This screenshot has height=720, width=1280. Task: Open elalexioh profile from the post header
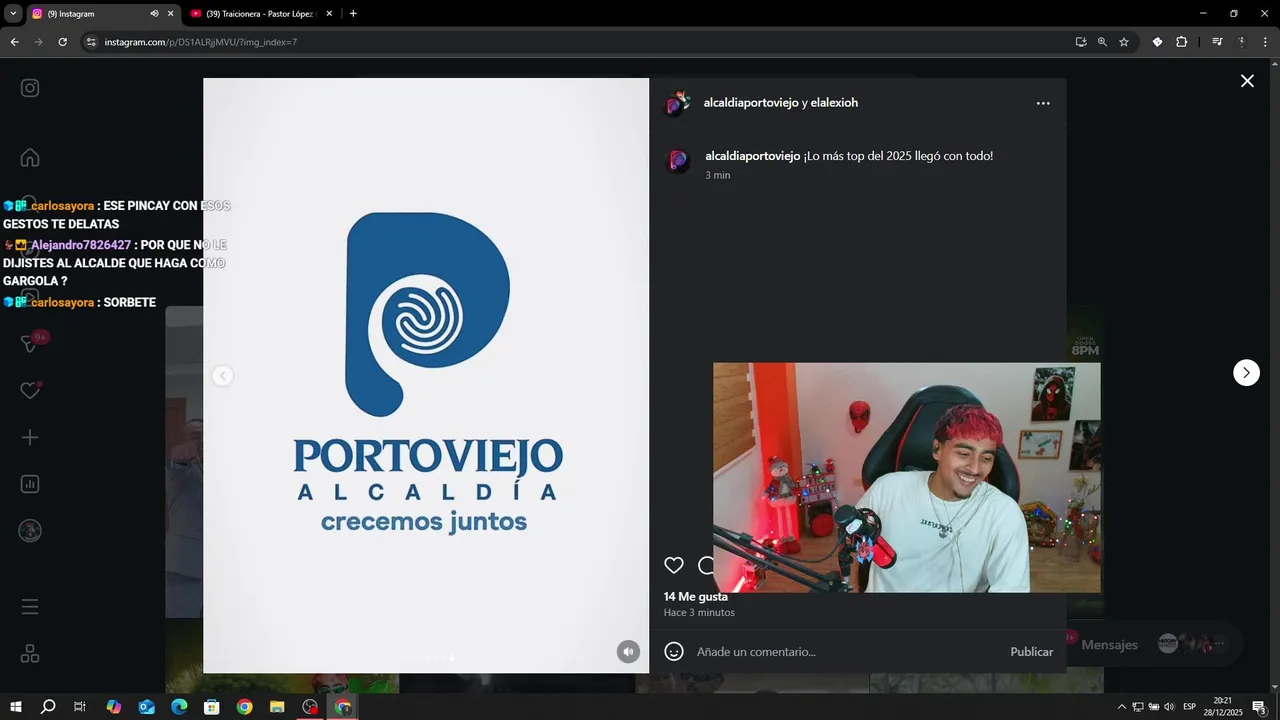[834, 103]
